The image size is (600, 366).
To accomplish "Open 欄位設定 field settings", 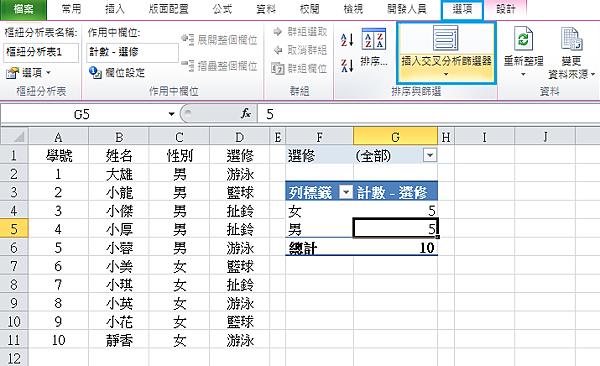I will [x=117, y=72].
